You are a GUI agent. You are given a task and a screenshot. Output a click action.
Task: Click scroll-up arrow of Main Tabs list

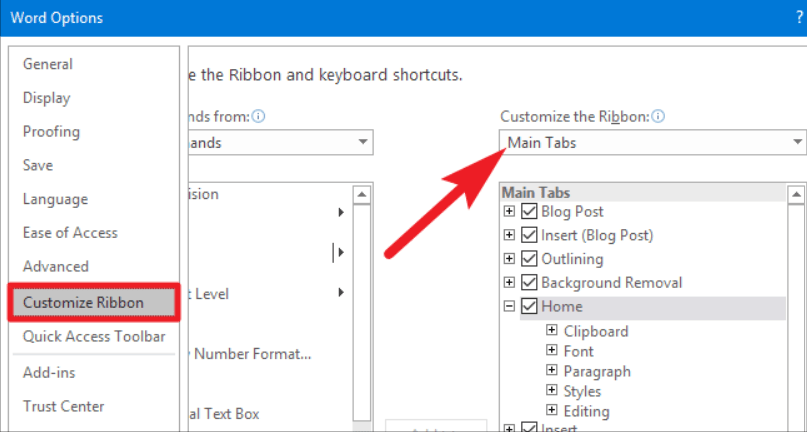[x=796, y=195]
